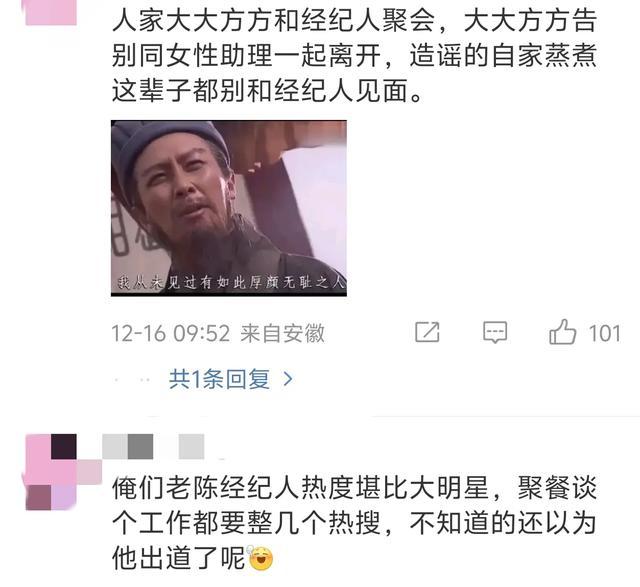
Task: Tap the text 他出道了呢
Action: [x=179, y=558]
